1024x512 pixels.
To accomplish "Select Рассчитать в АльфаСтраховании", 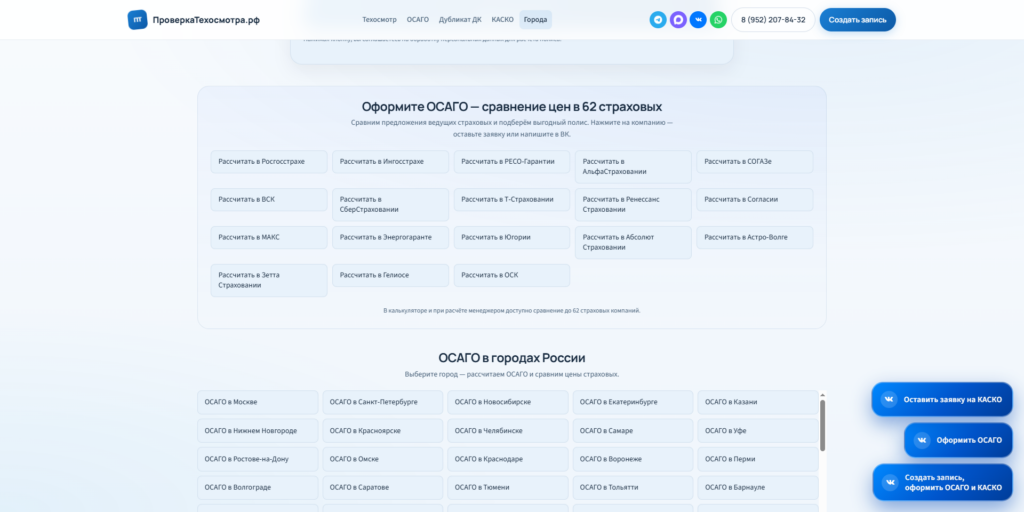I will 633,167.
